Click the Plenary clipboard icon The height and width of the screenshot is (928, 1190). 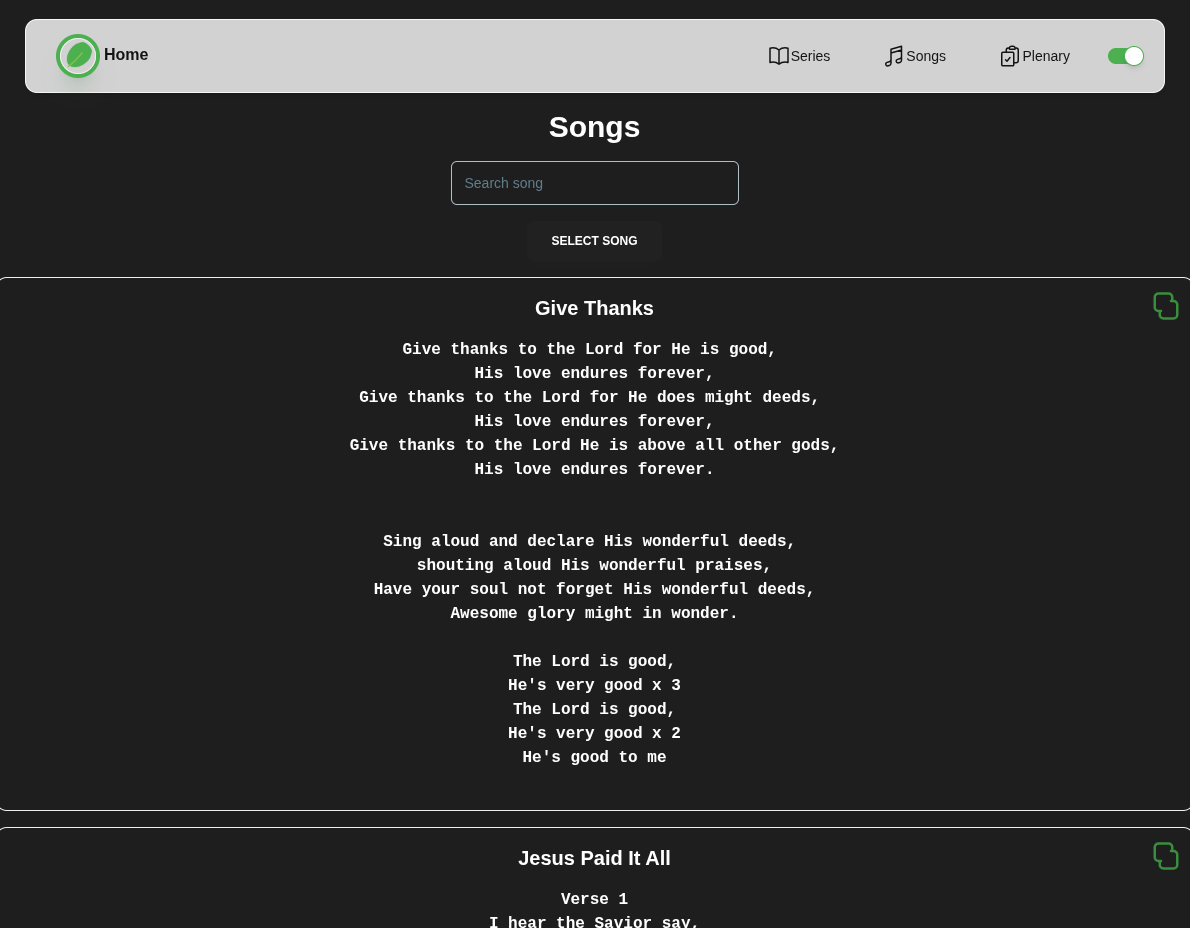point(1009,56)
